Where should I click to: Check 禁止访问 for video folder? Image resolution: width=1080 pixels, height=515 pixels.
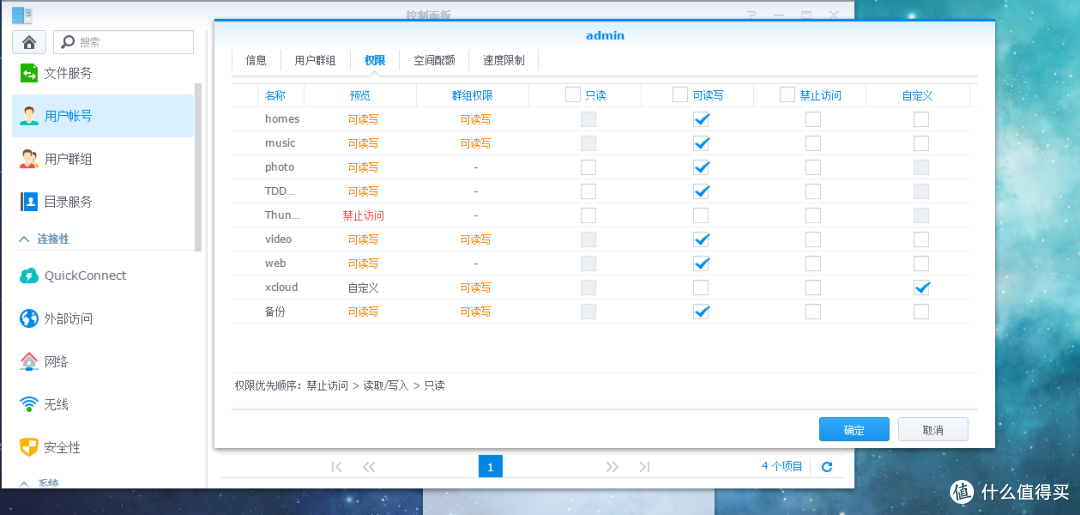coord(813,240)
